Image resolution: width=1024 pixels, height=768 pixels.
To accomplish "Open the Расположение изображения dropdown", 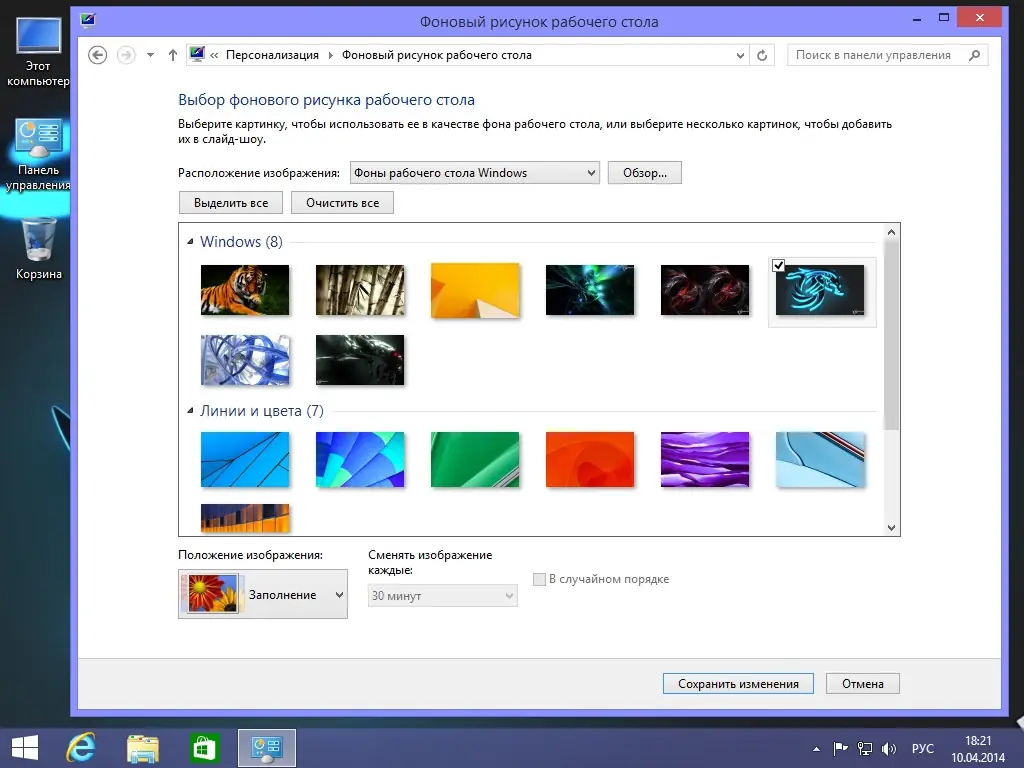I will tap(474, 172).
